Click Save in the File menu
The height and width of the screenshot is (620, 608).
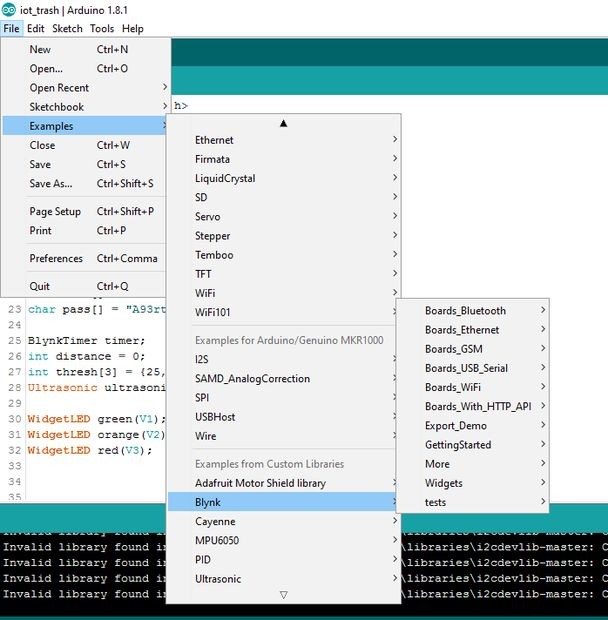(85, 164)
